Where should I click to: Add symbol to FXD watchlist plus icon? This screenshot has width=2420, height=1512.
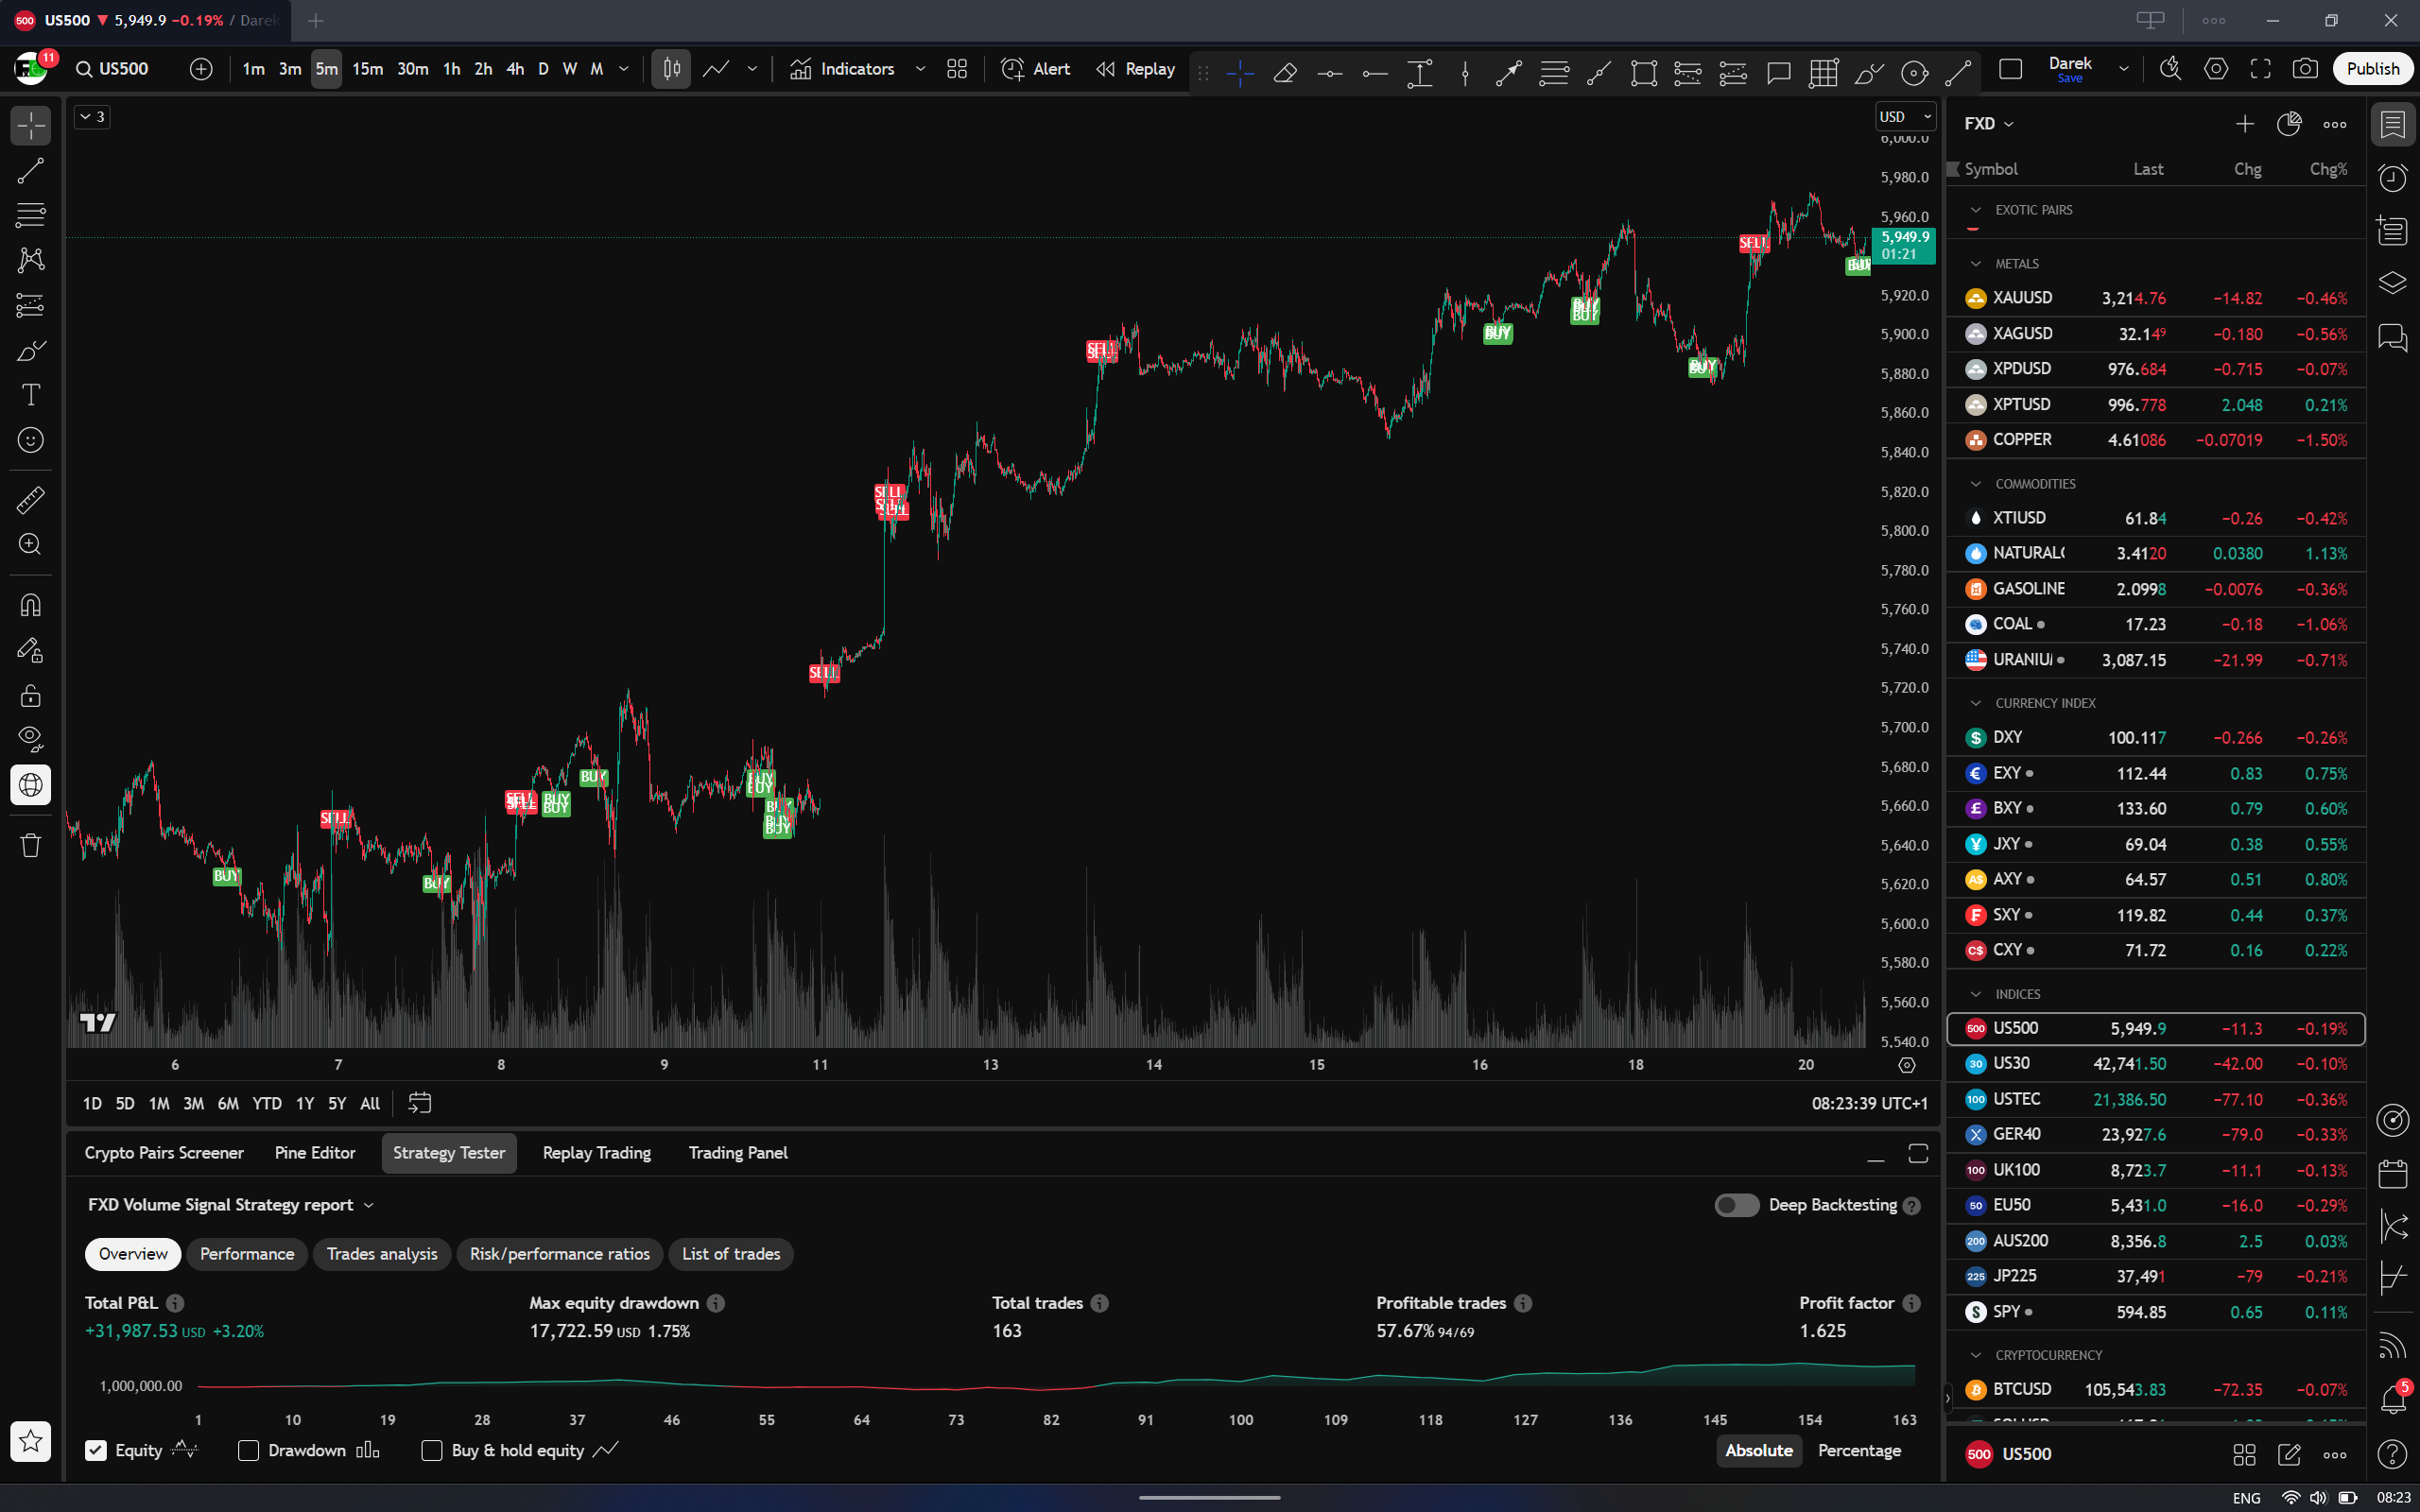pyautogui.click(x=2244, y=124)
